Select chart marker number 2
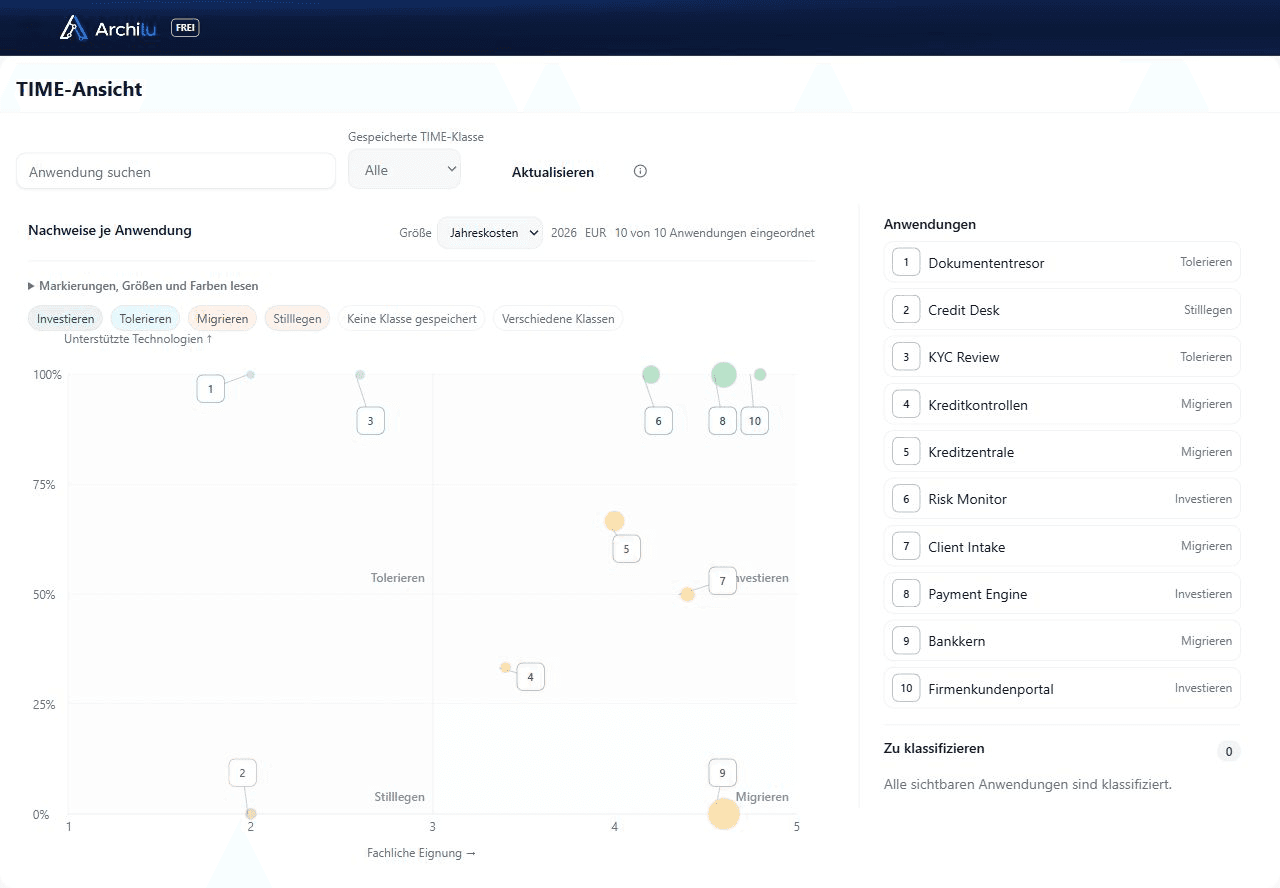This screenshot has height=888, width=1280. click(242, 773)
